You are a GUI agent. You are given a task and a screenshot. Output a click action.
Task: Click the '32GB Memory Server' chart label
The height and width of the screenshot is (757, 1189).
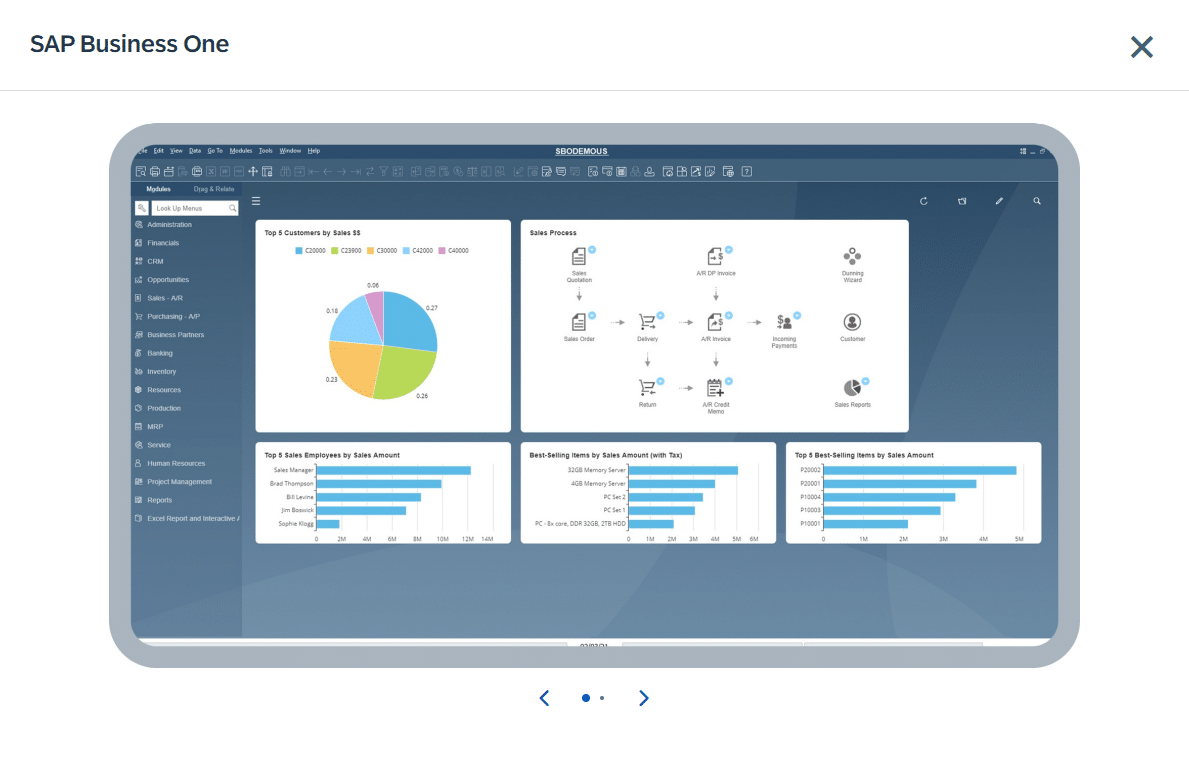597,470
